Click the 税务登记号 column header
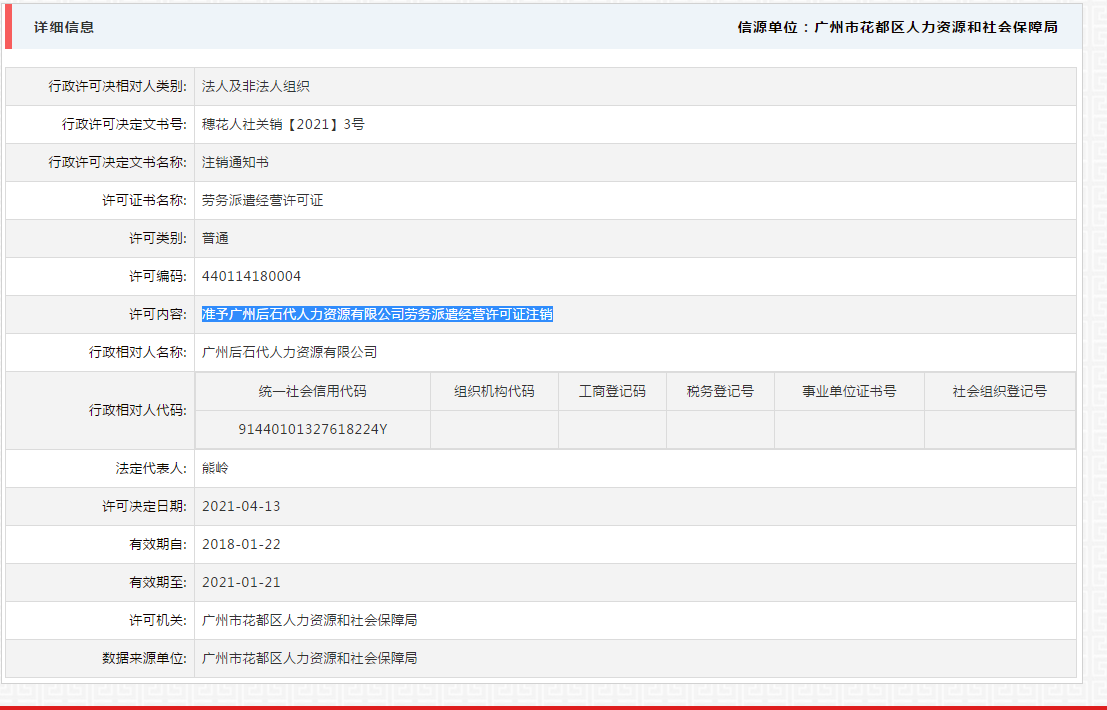1107x710 pixels. [720, 392]
